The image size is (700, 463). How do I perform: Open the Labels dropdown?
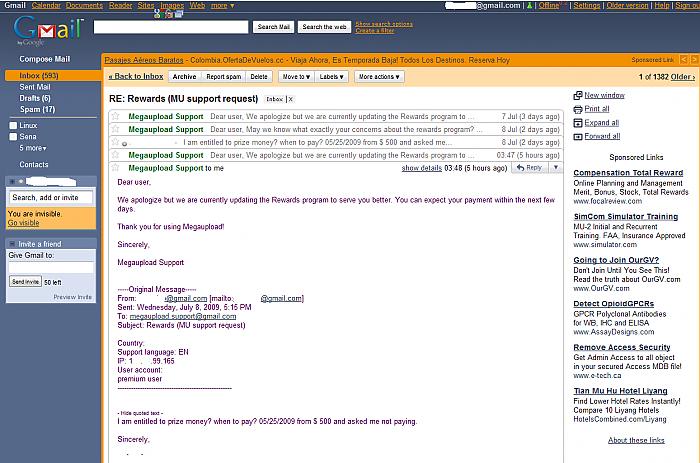coord(331,76)
